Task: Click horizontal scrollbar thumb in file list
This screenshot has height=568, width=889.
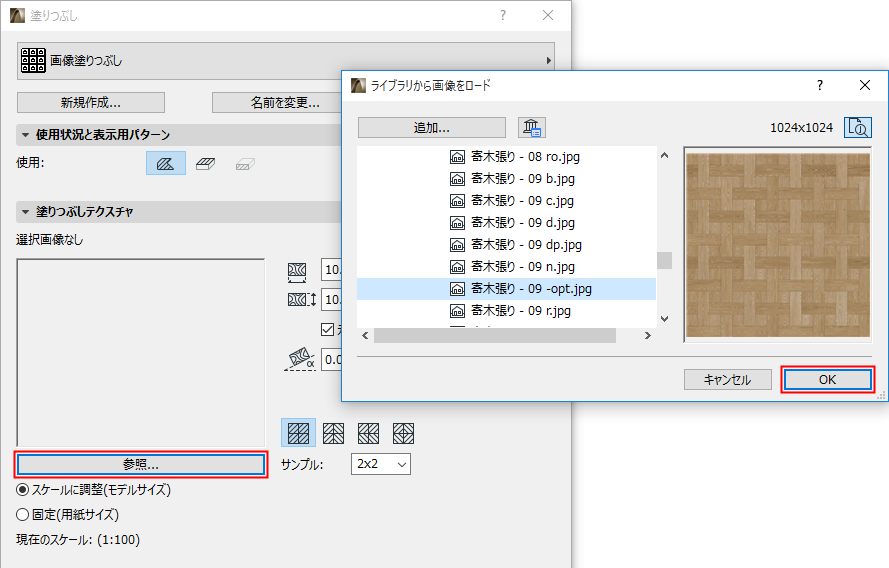Action: click(495, 336)
